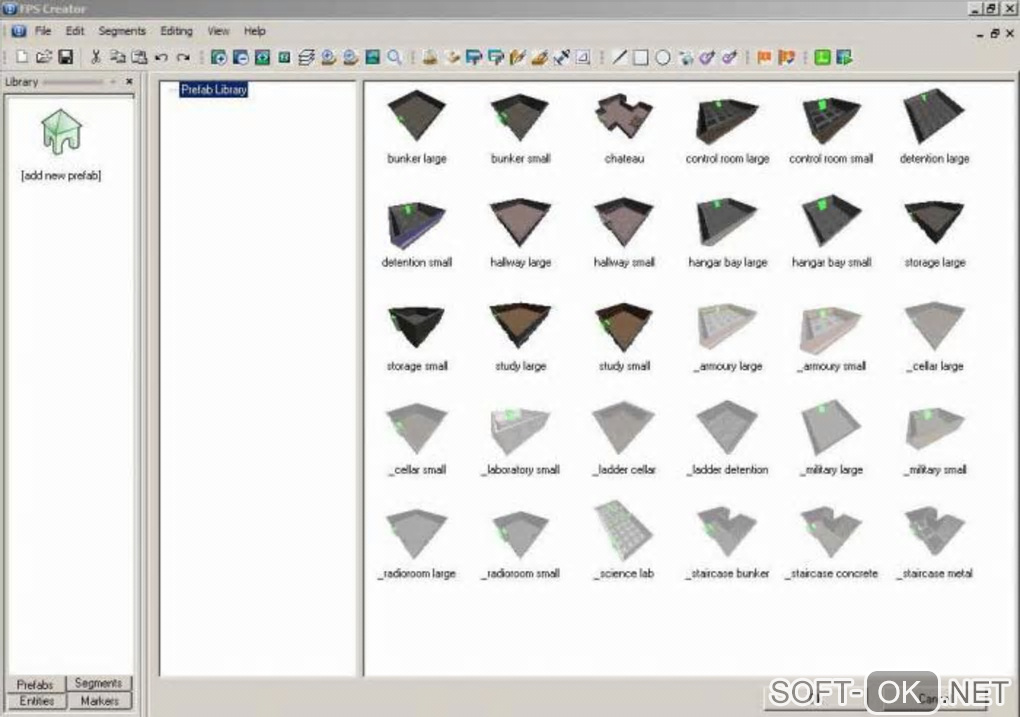The width and height of the screenshot is (1020, 717).
Task: Open the Segments menu
Action: [122, 31]
